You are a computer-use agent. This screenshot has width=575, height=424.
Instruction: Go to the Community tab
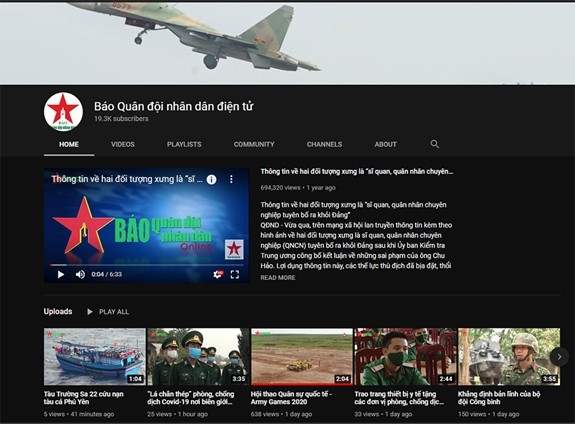click(x=254, y=145)
